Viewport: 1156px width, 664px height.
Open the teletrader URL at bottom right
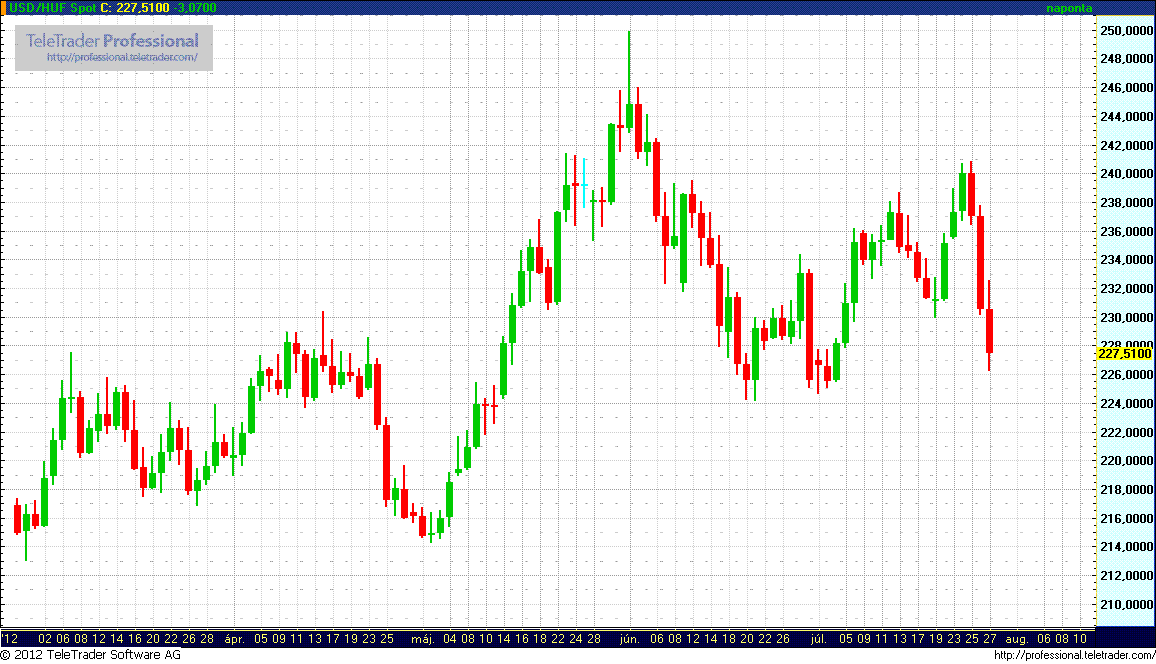1074,655
